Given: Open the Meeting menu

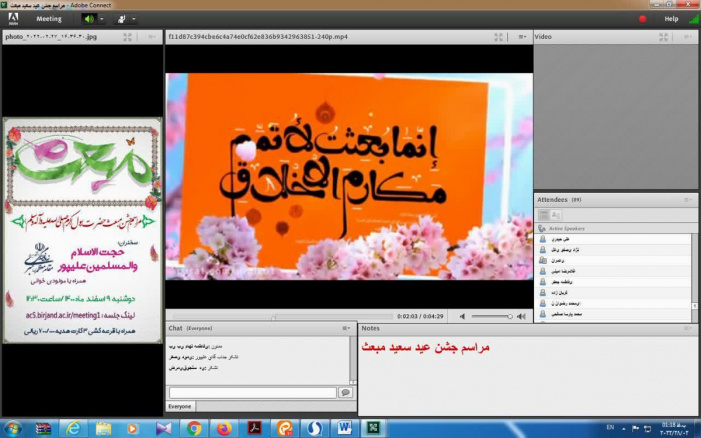Looking at the screenshot, I should (x=49, y=19).
